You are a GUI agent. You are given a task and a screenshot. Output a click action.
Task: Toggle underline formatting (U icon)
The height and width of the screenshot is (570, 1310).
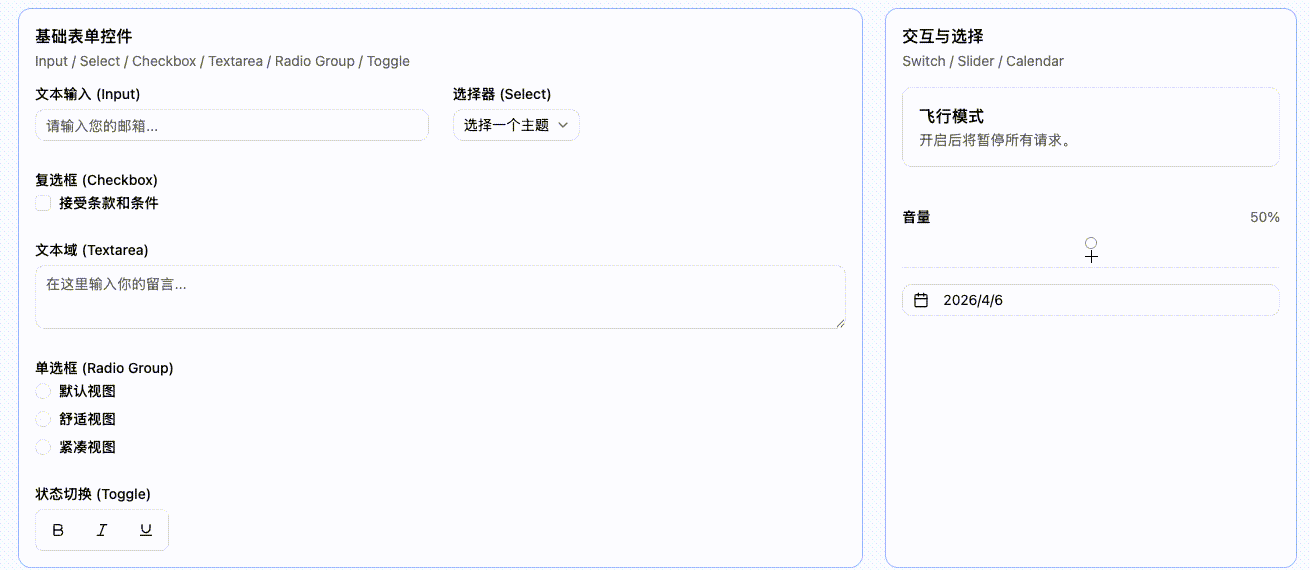[x=146, y=530]
